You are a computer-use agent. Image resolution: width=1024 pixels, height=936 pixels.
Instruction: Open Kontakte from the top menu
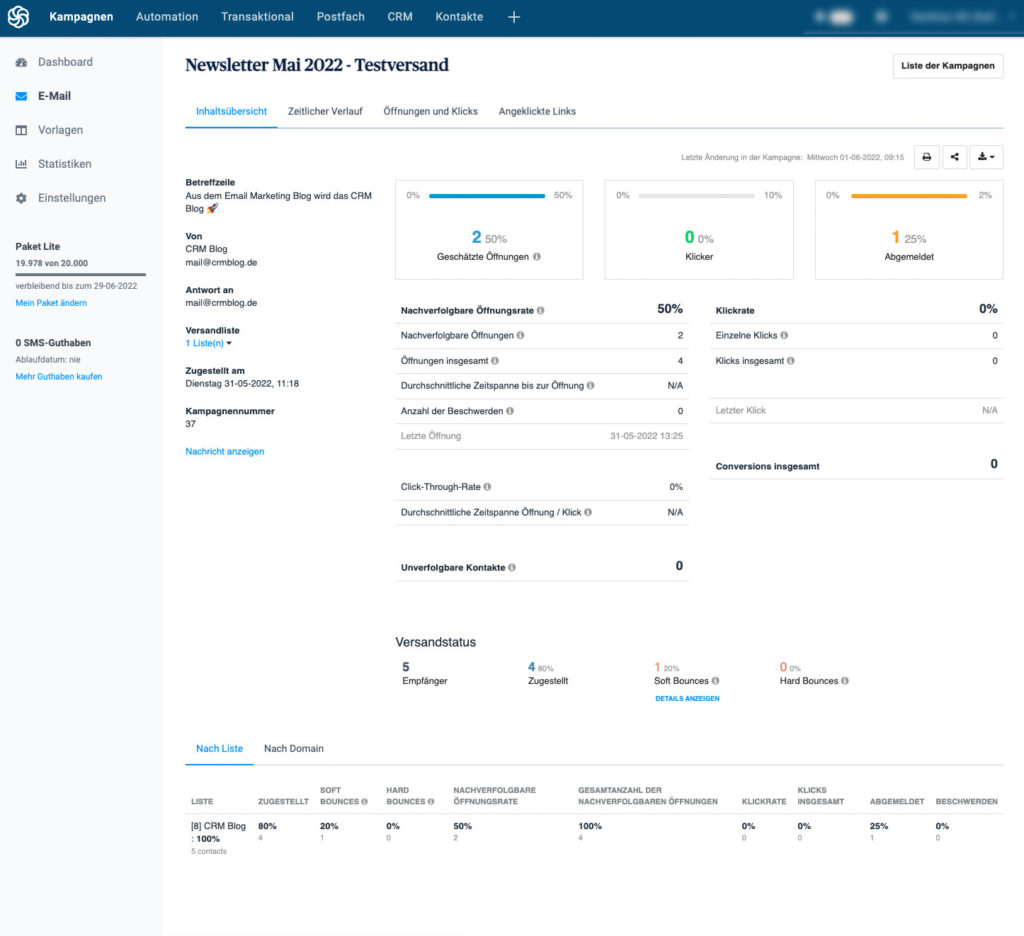[458, 17]
